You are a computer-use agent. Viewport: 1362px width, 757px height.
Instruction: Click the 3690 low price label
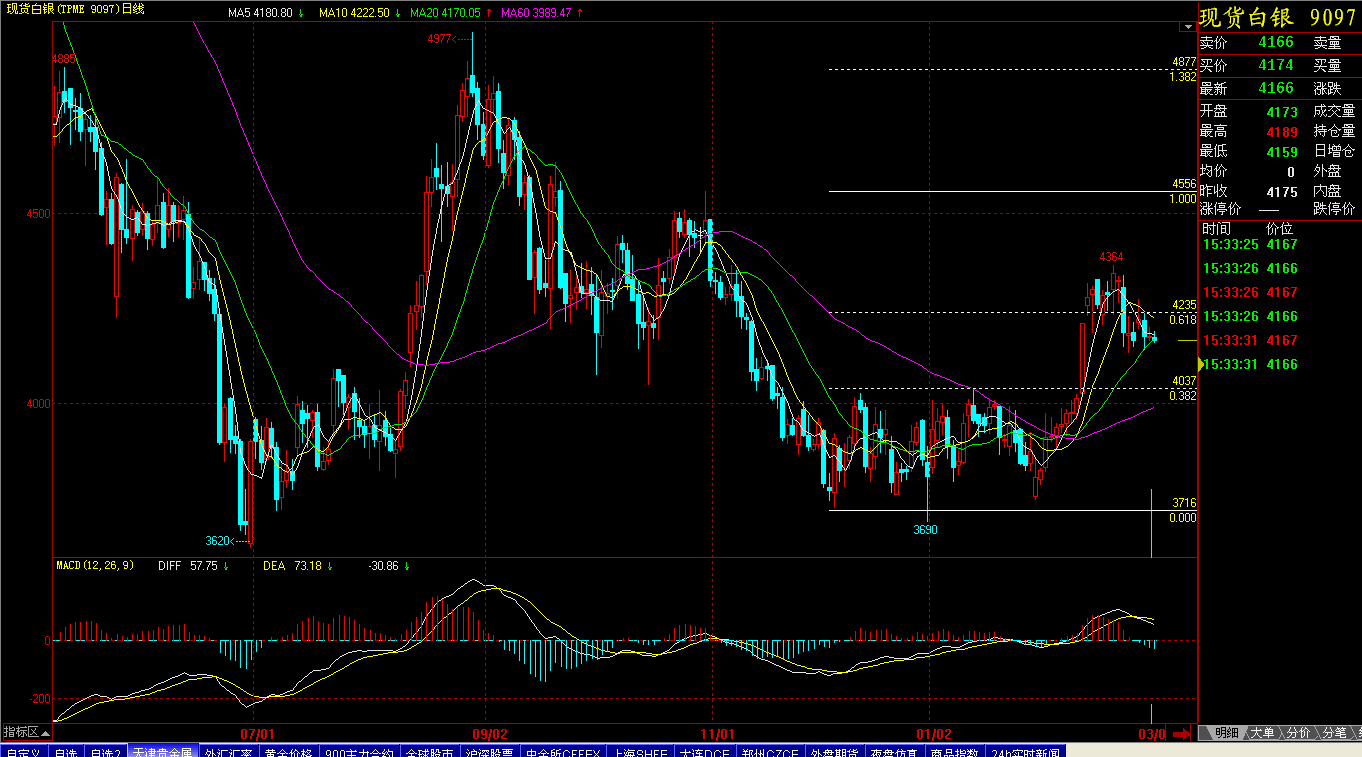[926, 530]
